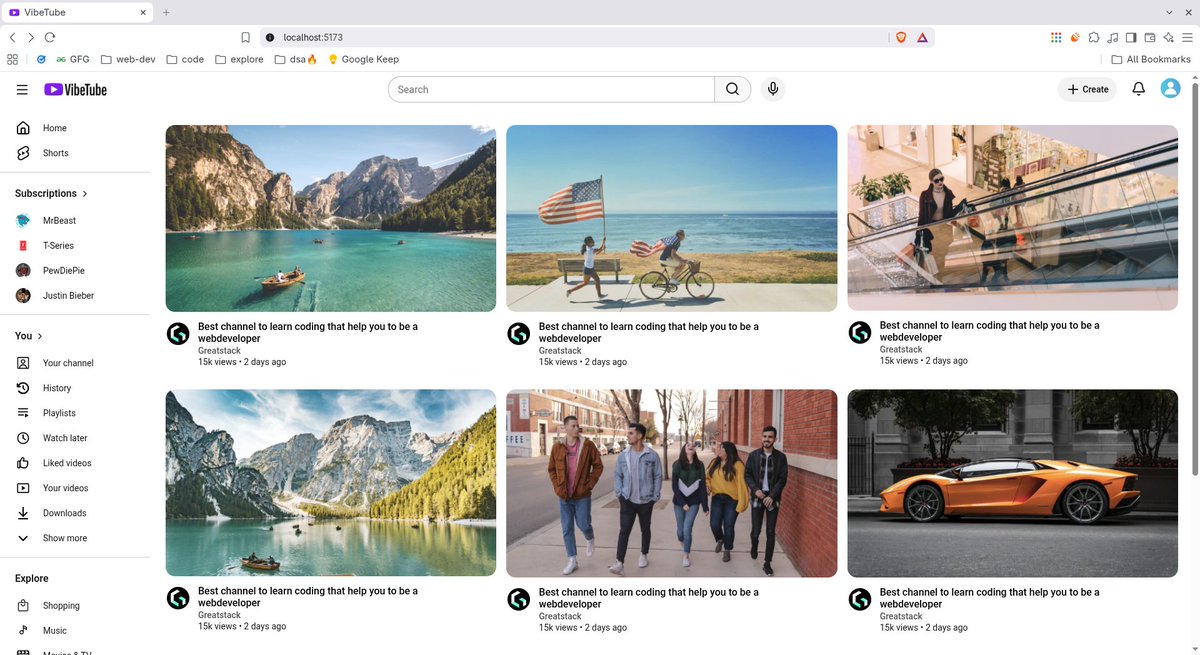
Task: Open the media control music note icon
Action: tap(1113, 37)
